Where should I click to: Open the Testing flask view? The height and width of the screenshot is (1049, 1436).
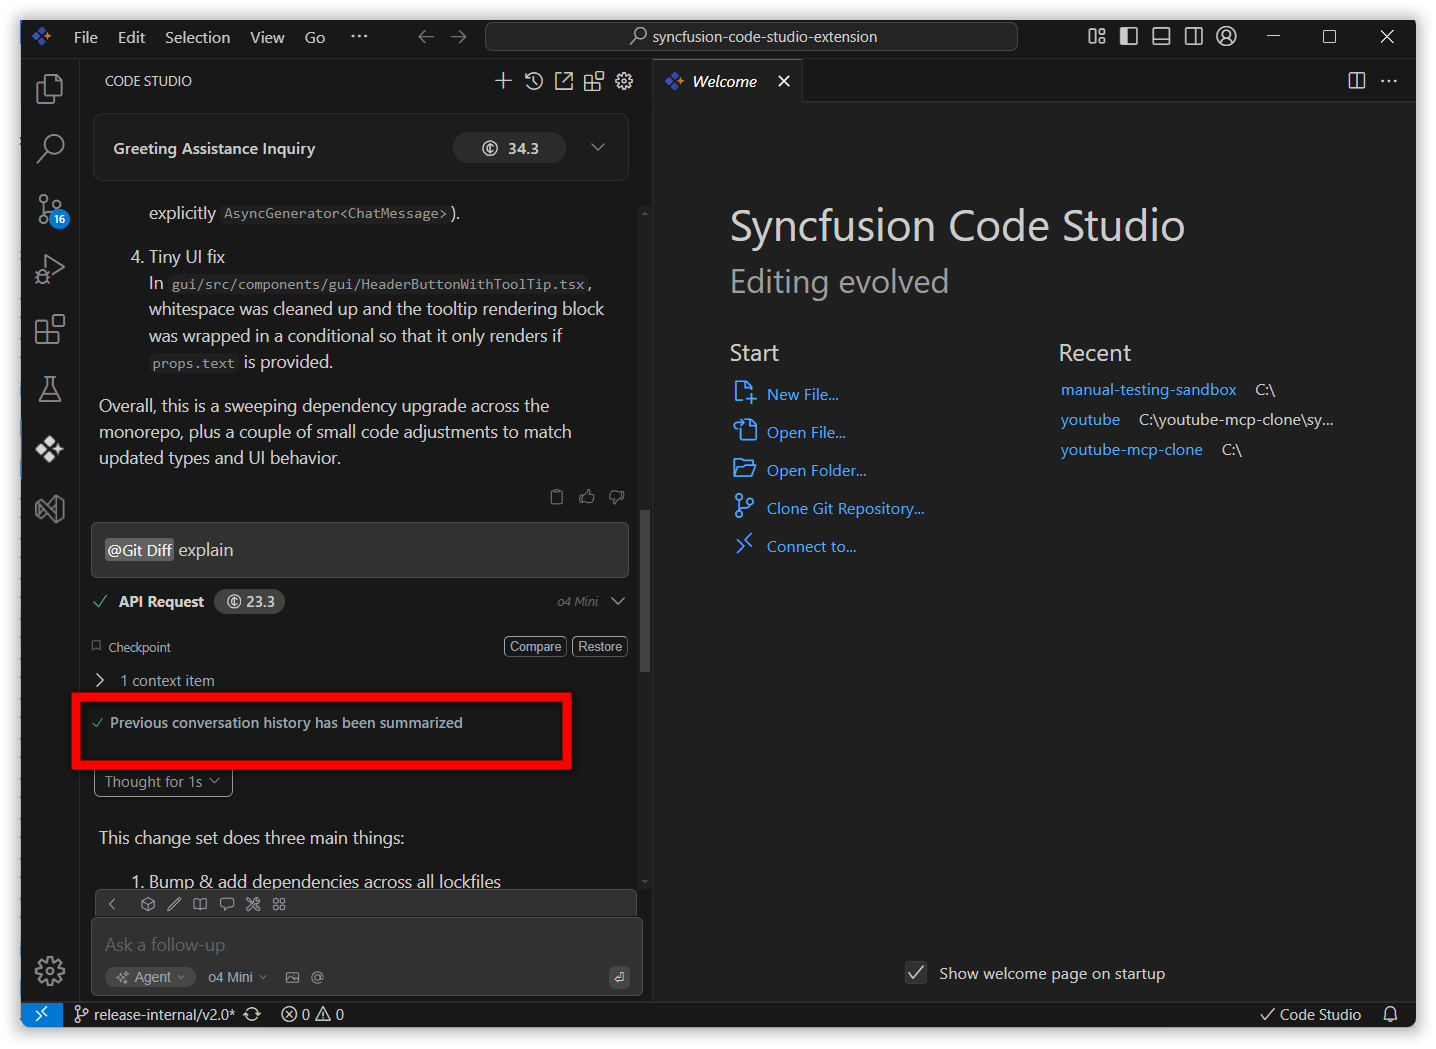[x=50, y=389]
